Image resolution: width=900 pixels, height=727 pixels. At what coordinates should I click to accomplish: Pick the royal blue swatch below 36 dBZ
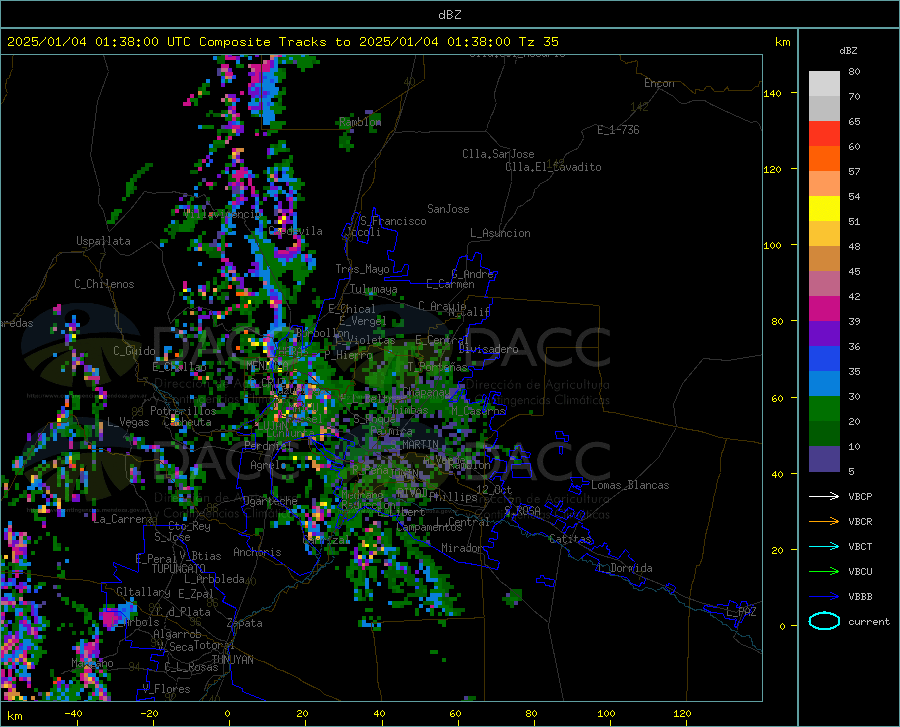click(824, 359)
